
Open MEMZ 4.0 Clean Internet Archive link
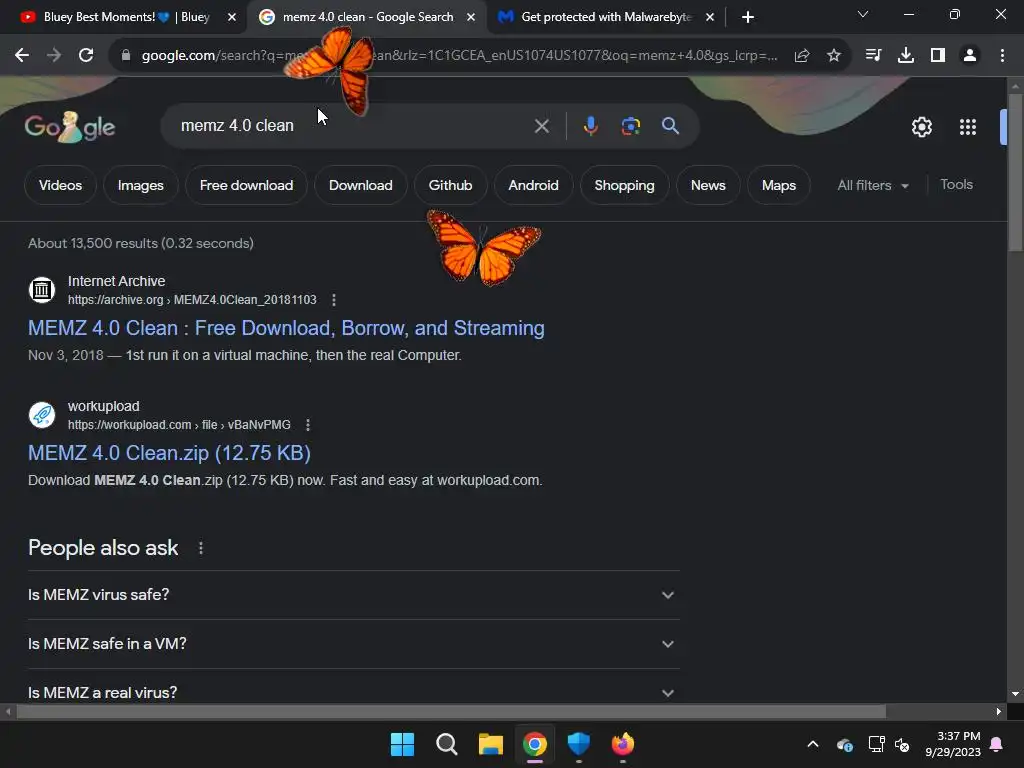pos(286,328)
